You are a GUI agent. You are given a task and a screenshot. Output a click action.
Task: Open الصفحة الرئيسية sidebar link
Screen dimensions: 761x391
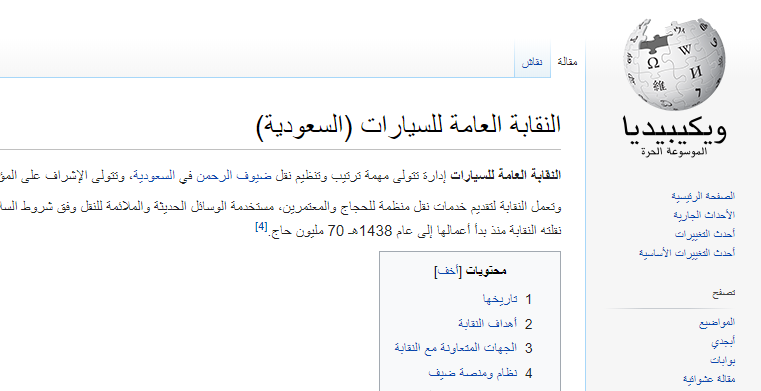pyautogui.click(x=703, y=196)
